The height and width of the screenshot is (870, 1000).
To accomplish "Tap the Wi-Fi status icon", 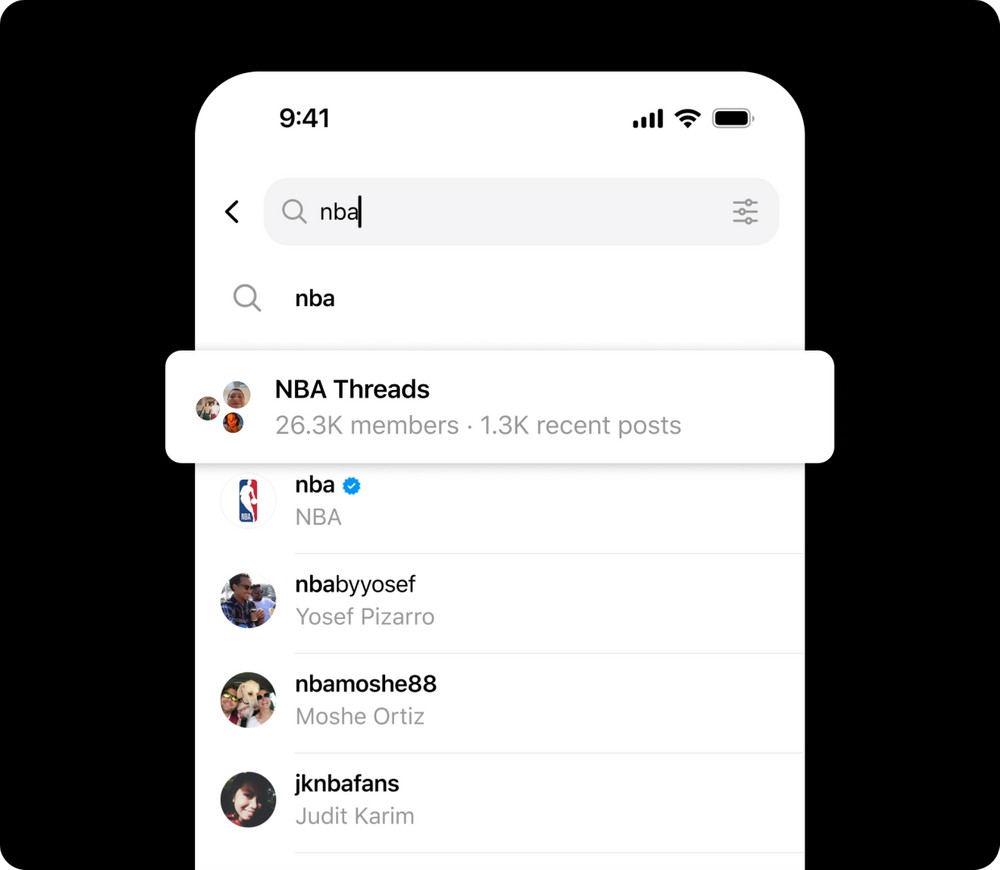I will coord(688,119).
